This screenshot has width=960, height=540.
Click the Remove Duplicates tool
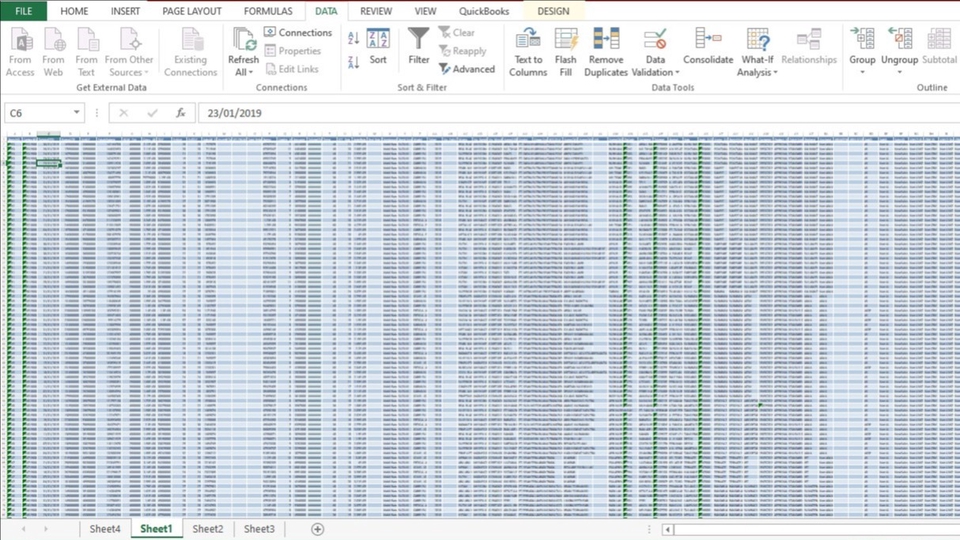pyautogui.click(x=606, y=40)
